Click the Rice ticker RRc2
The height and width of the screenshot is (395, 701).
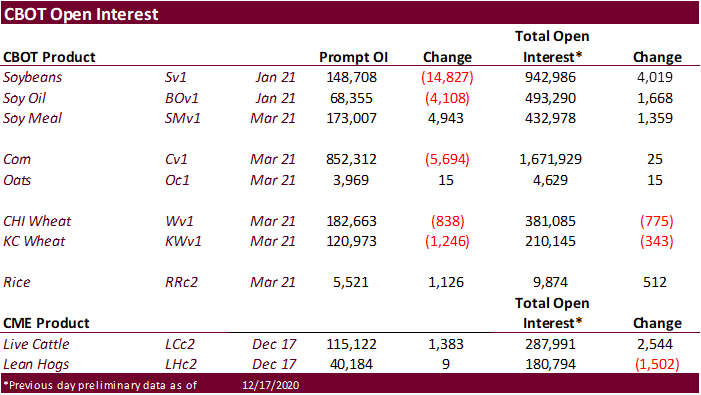click(181, 282)
